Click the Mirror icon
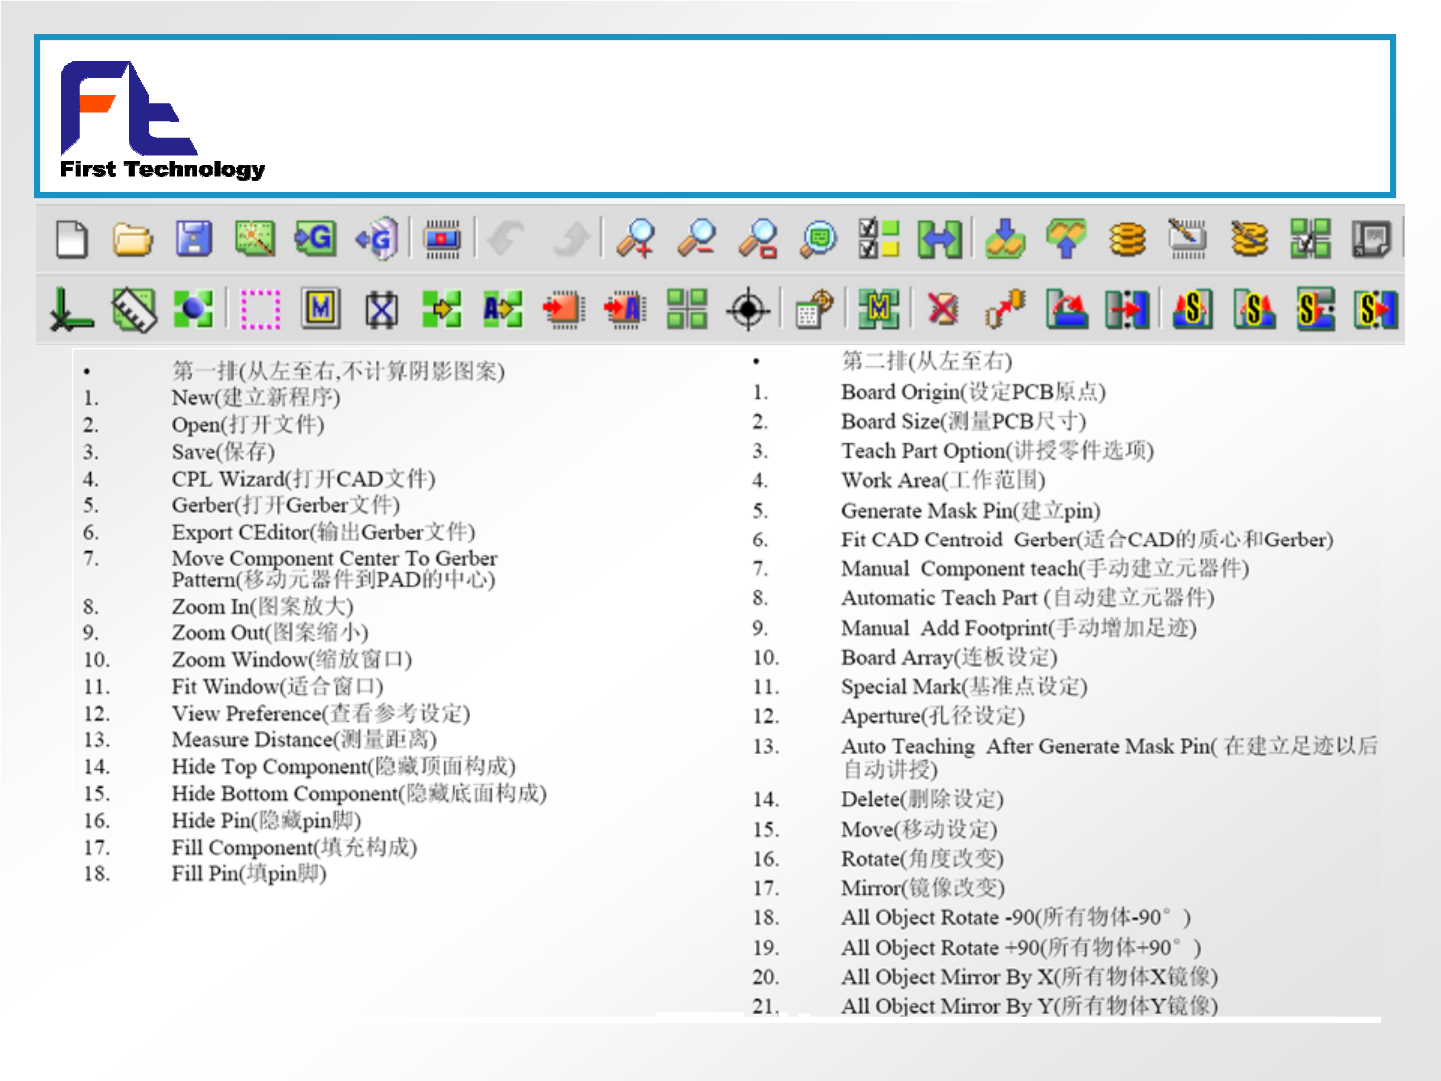 (1127, 310)
